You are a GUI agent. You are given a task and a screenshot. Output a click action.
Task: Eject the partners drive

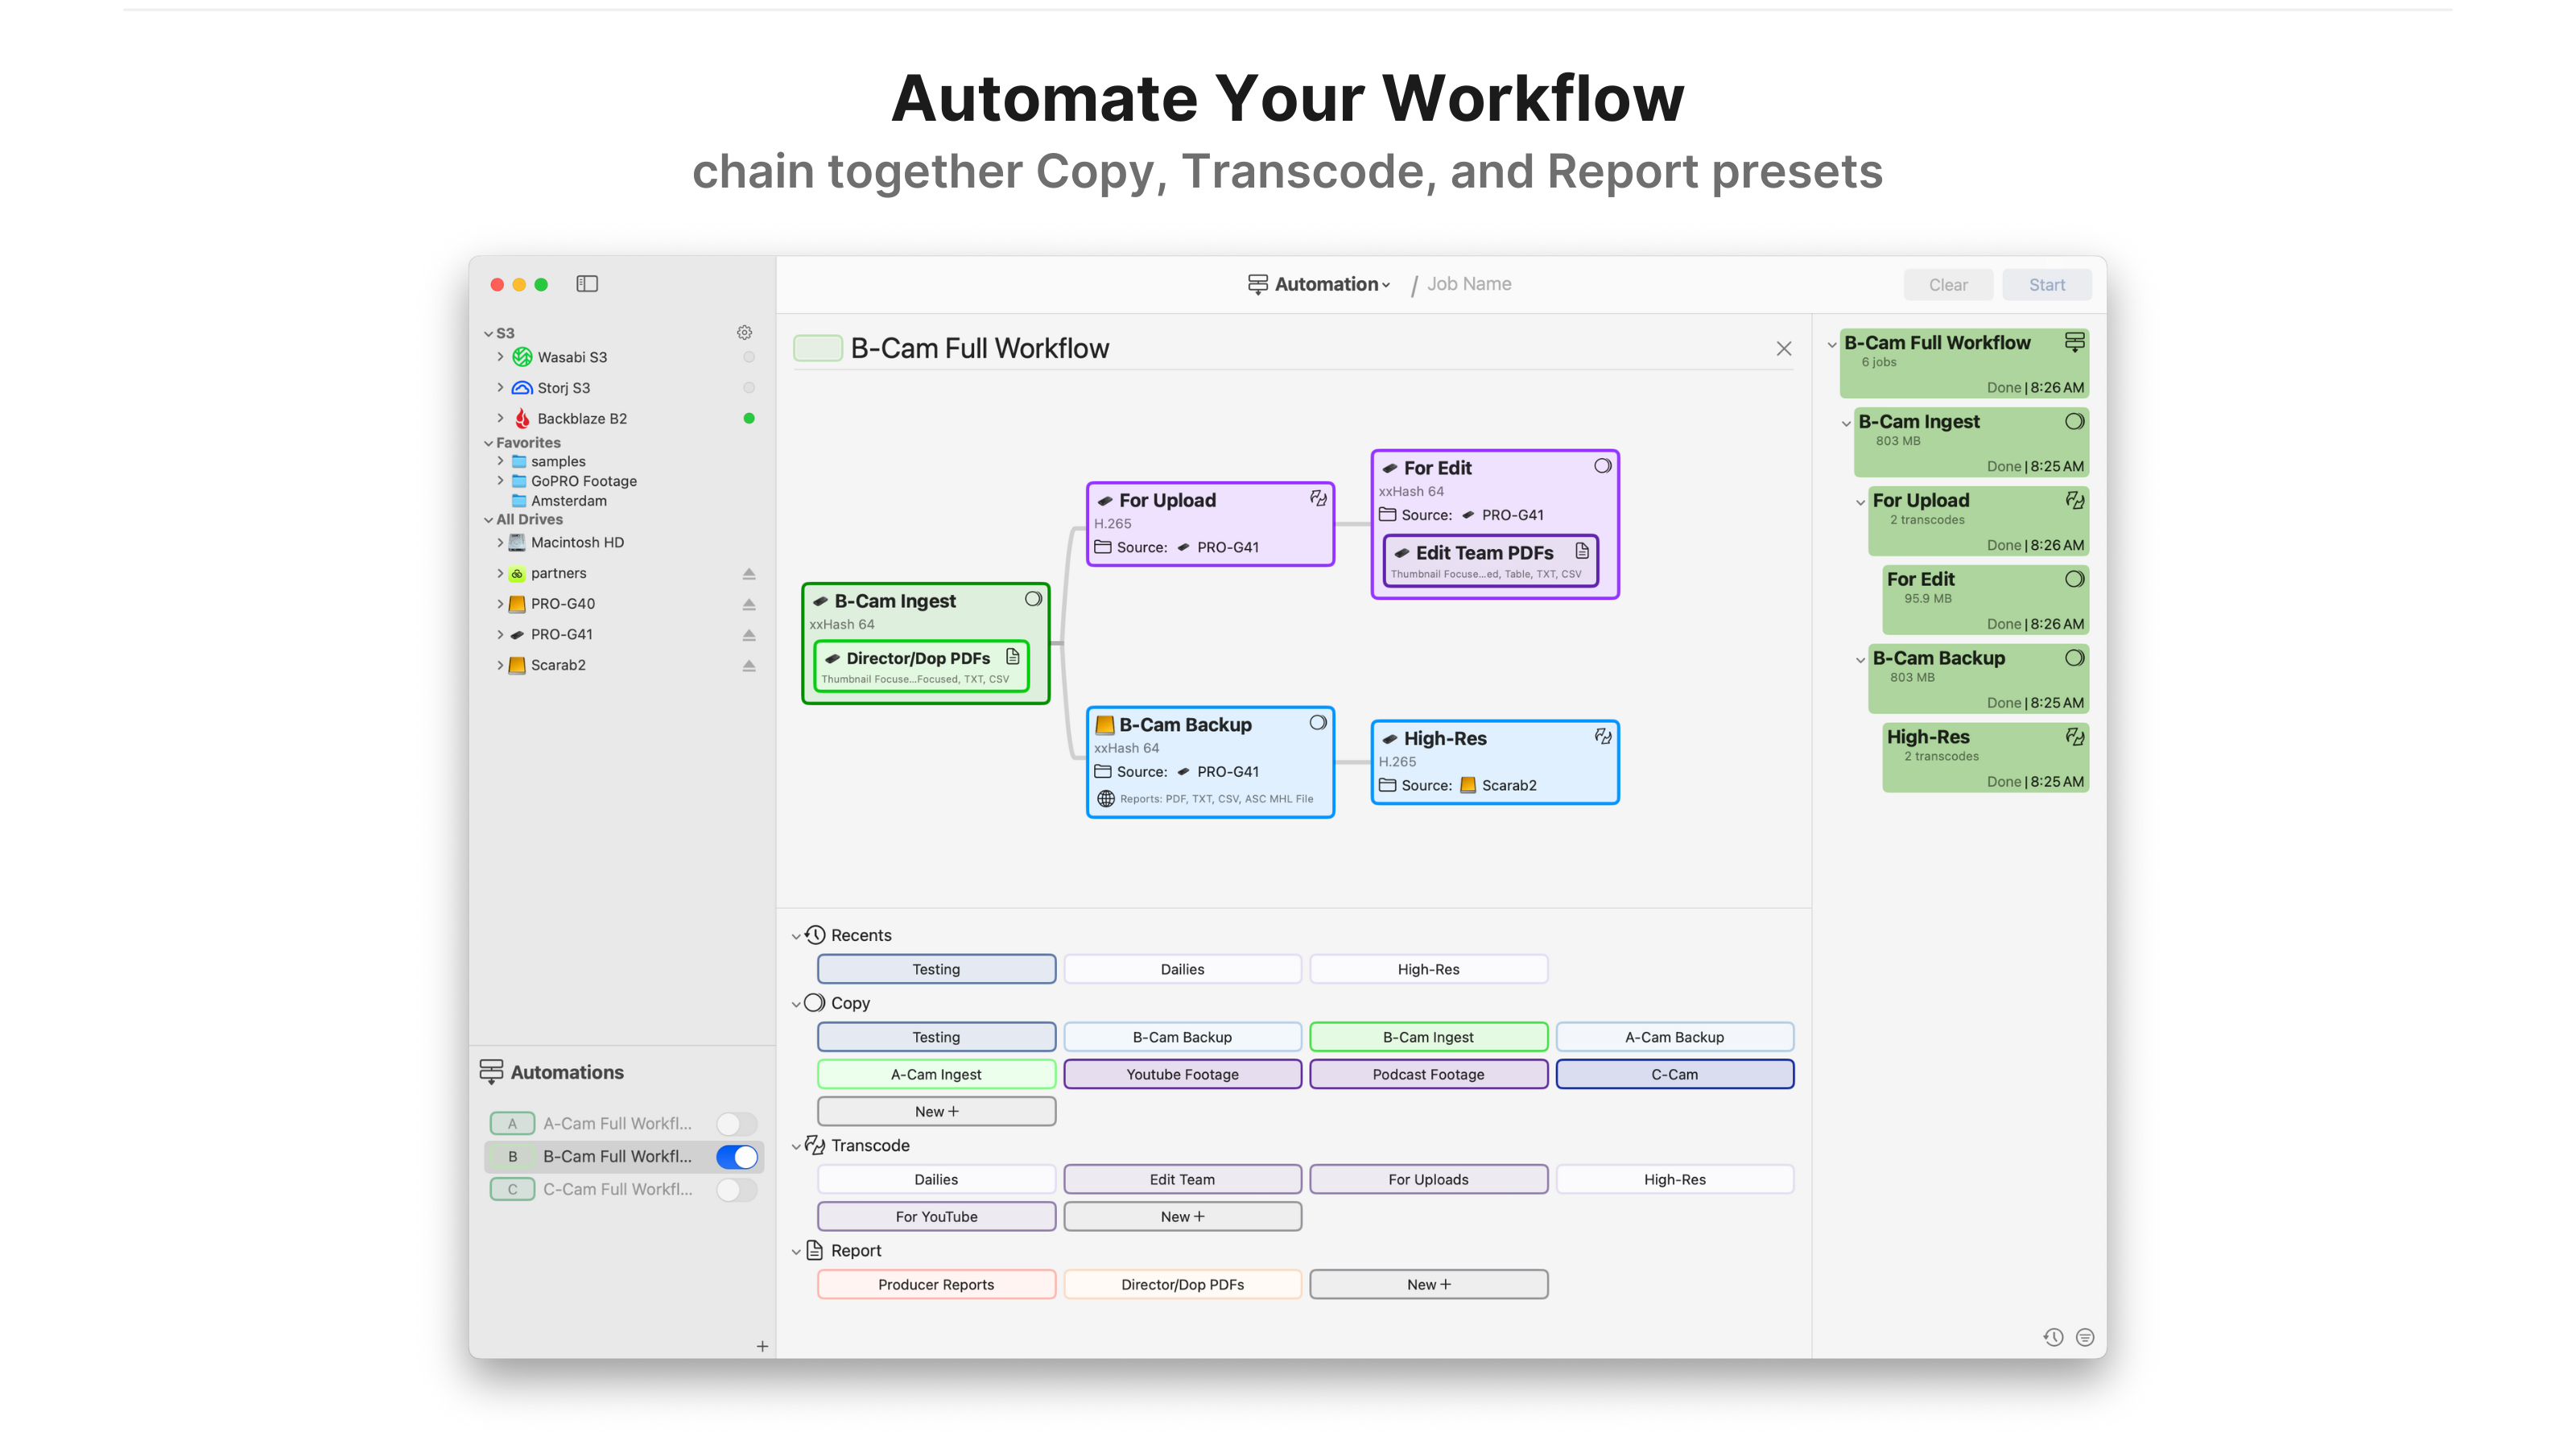click(x=749, y=574)
